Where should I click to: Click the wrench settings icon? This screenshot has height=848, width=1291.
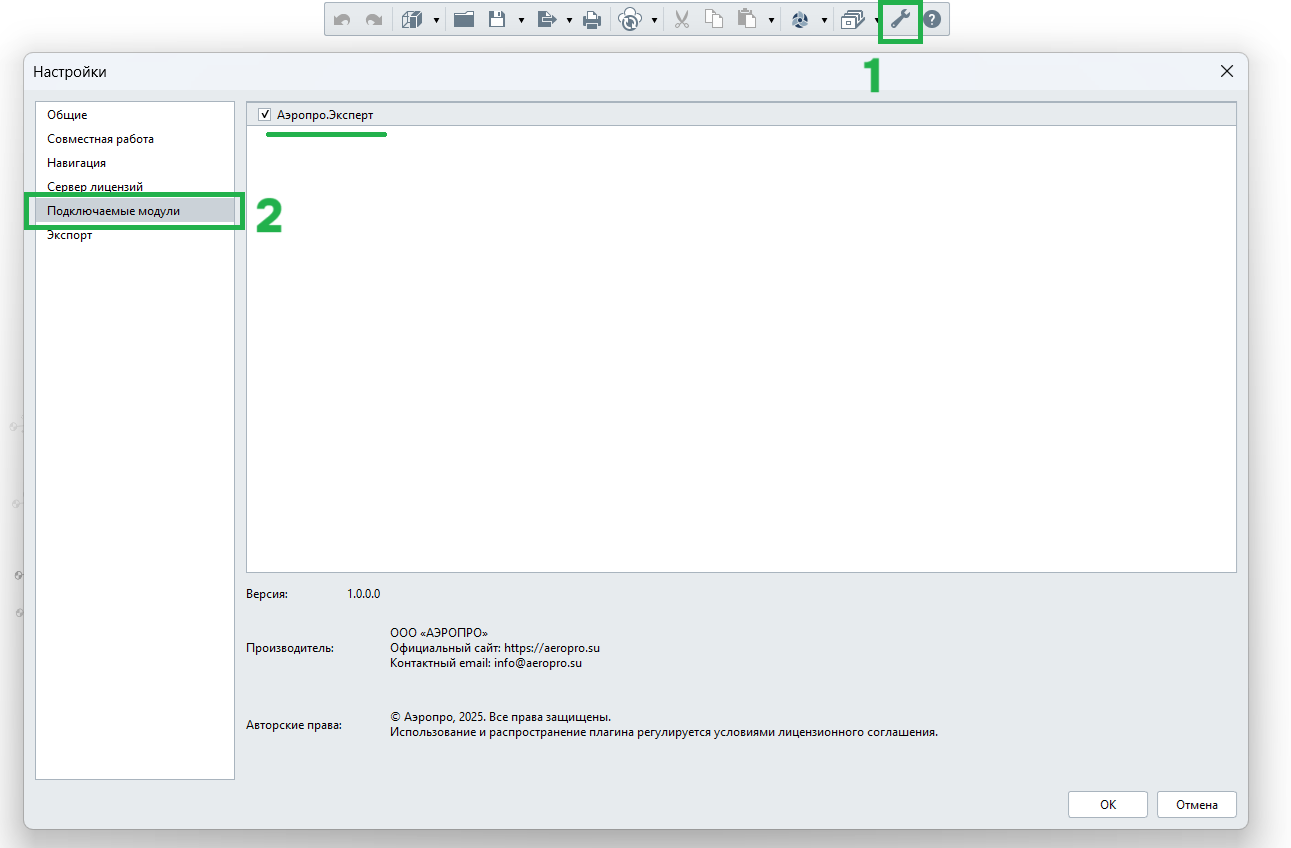[x=900, y=19]
